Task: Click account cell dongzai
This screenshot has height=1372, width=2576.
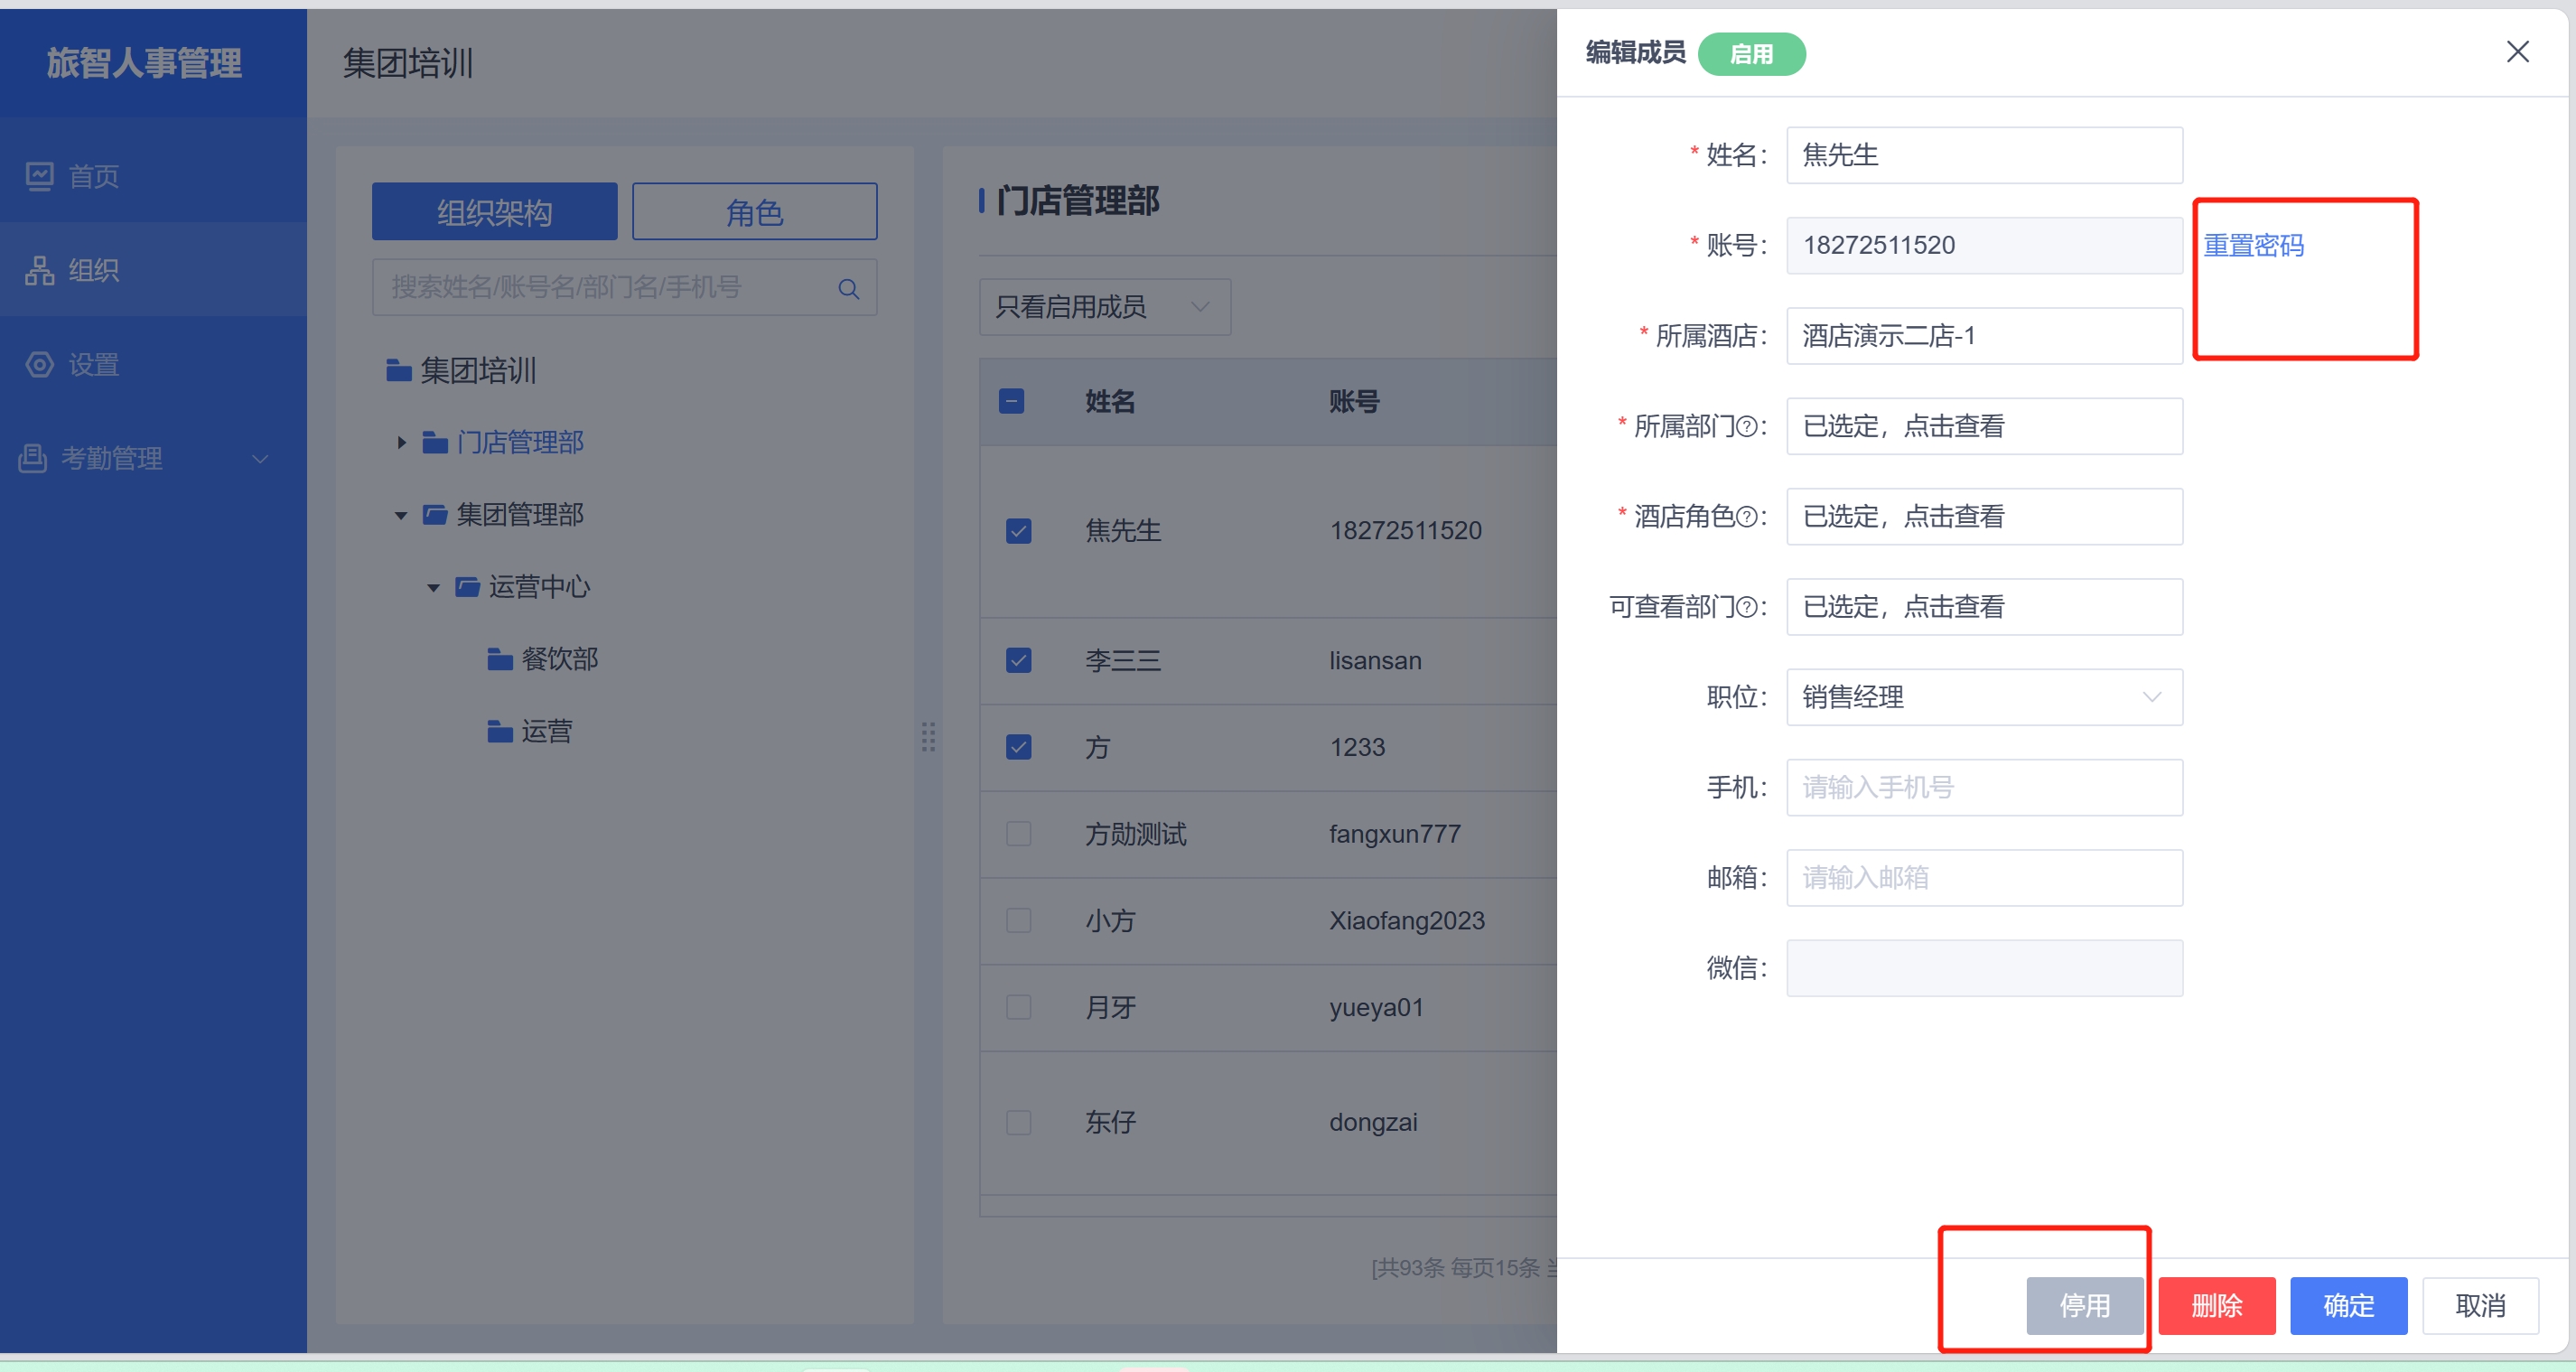Action: click(x=1373, y=1122)
